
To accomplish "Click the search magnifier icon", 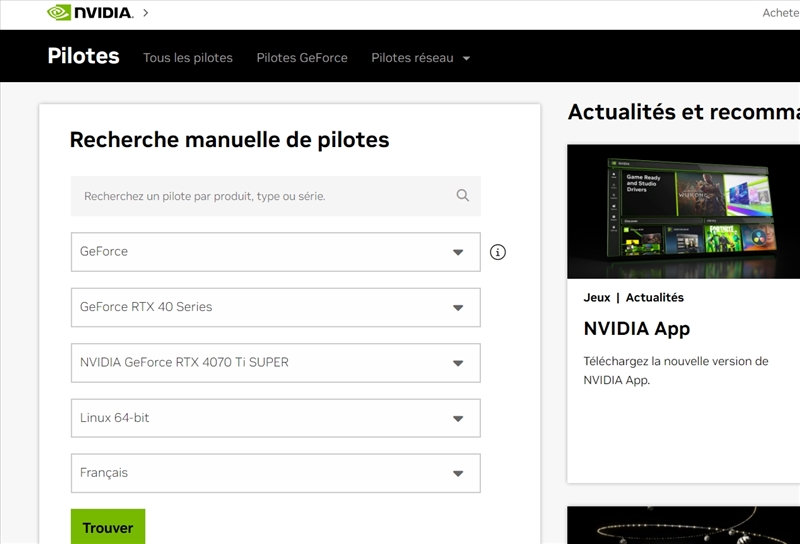I will click(x=462, y=195).
